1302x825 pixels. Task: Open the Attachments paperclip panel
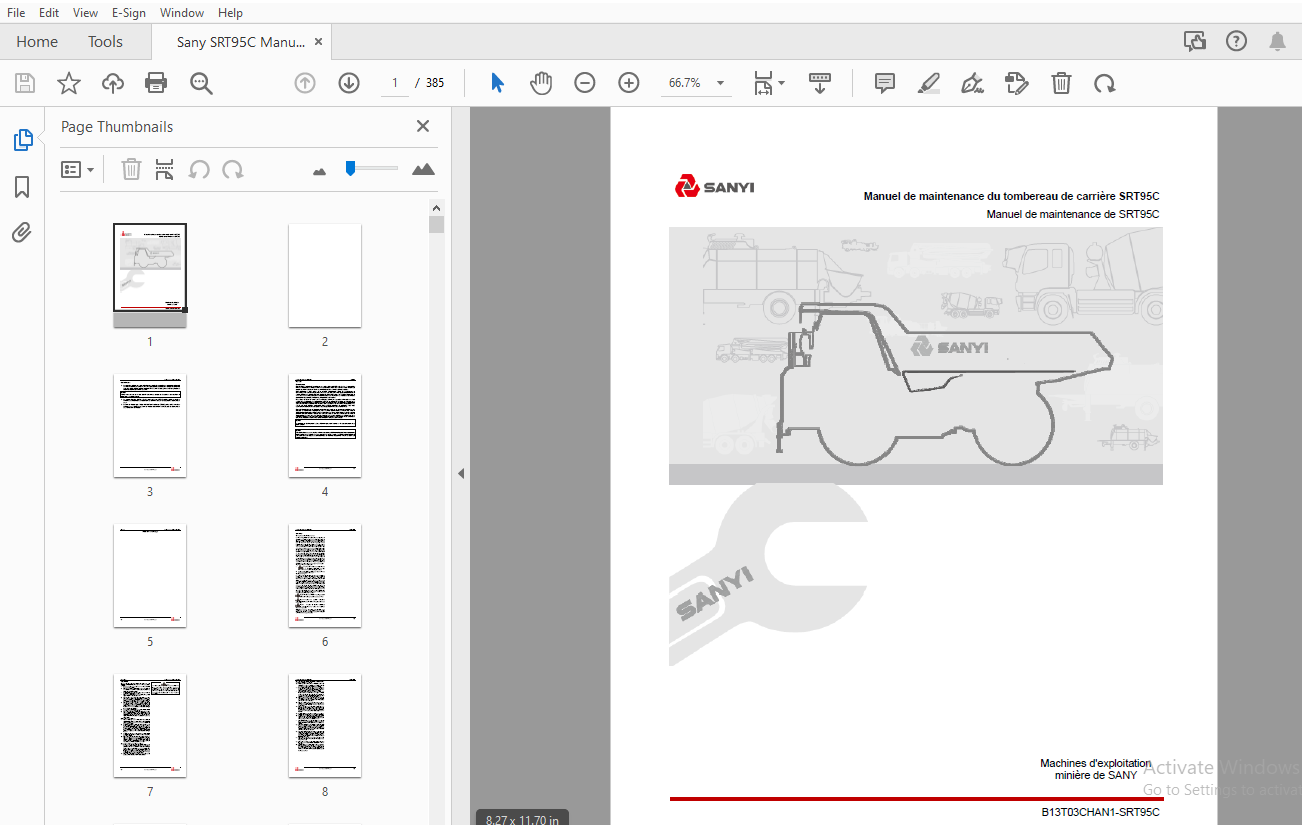pos(22,233)
